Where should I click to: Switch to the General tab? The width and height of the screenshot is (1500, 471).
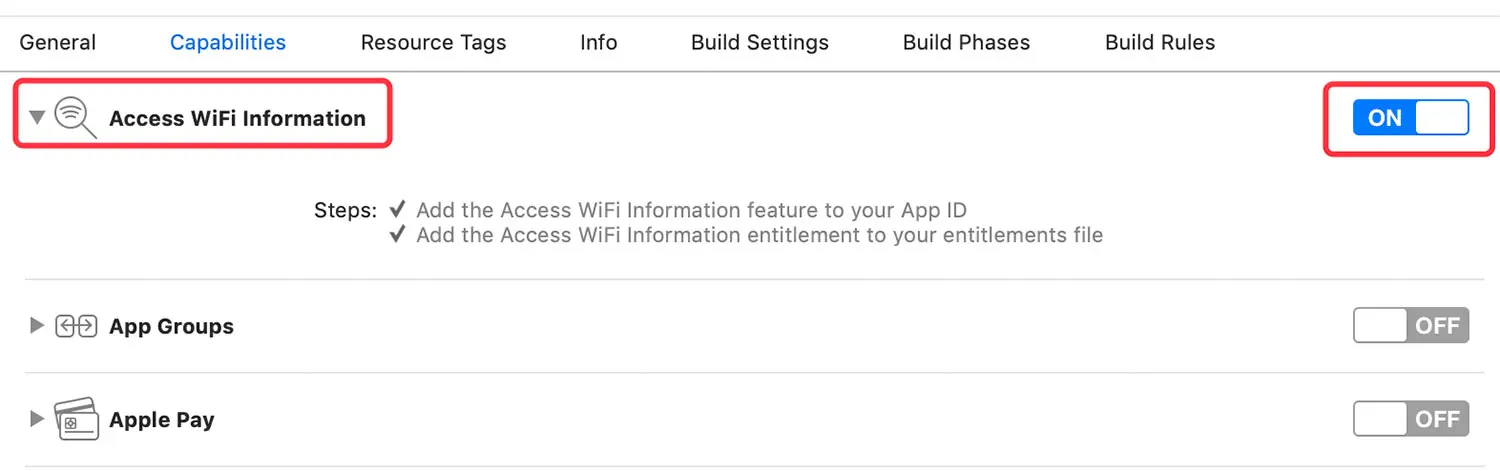pyautogui.click(x=58, y=43)
